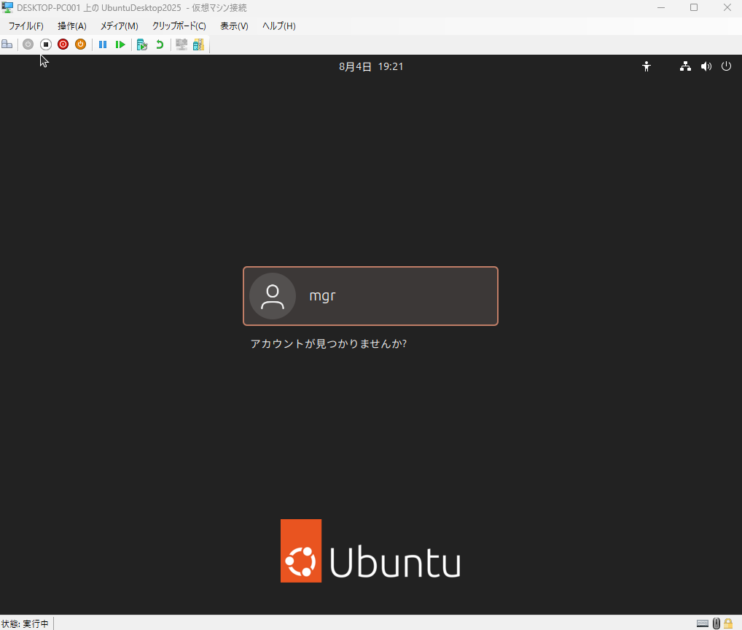742x630 pixels.
Task: Click the mgr user avatar
Action: tap(273, 296)
